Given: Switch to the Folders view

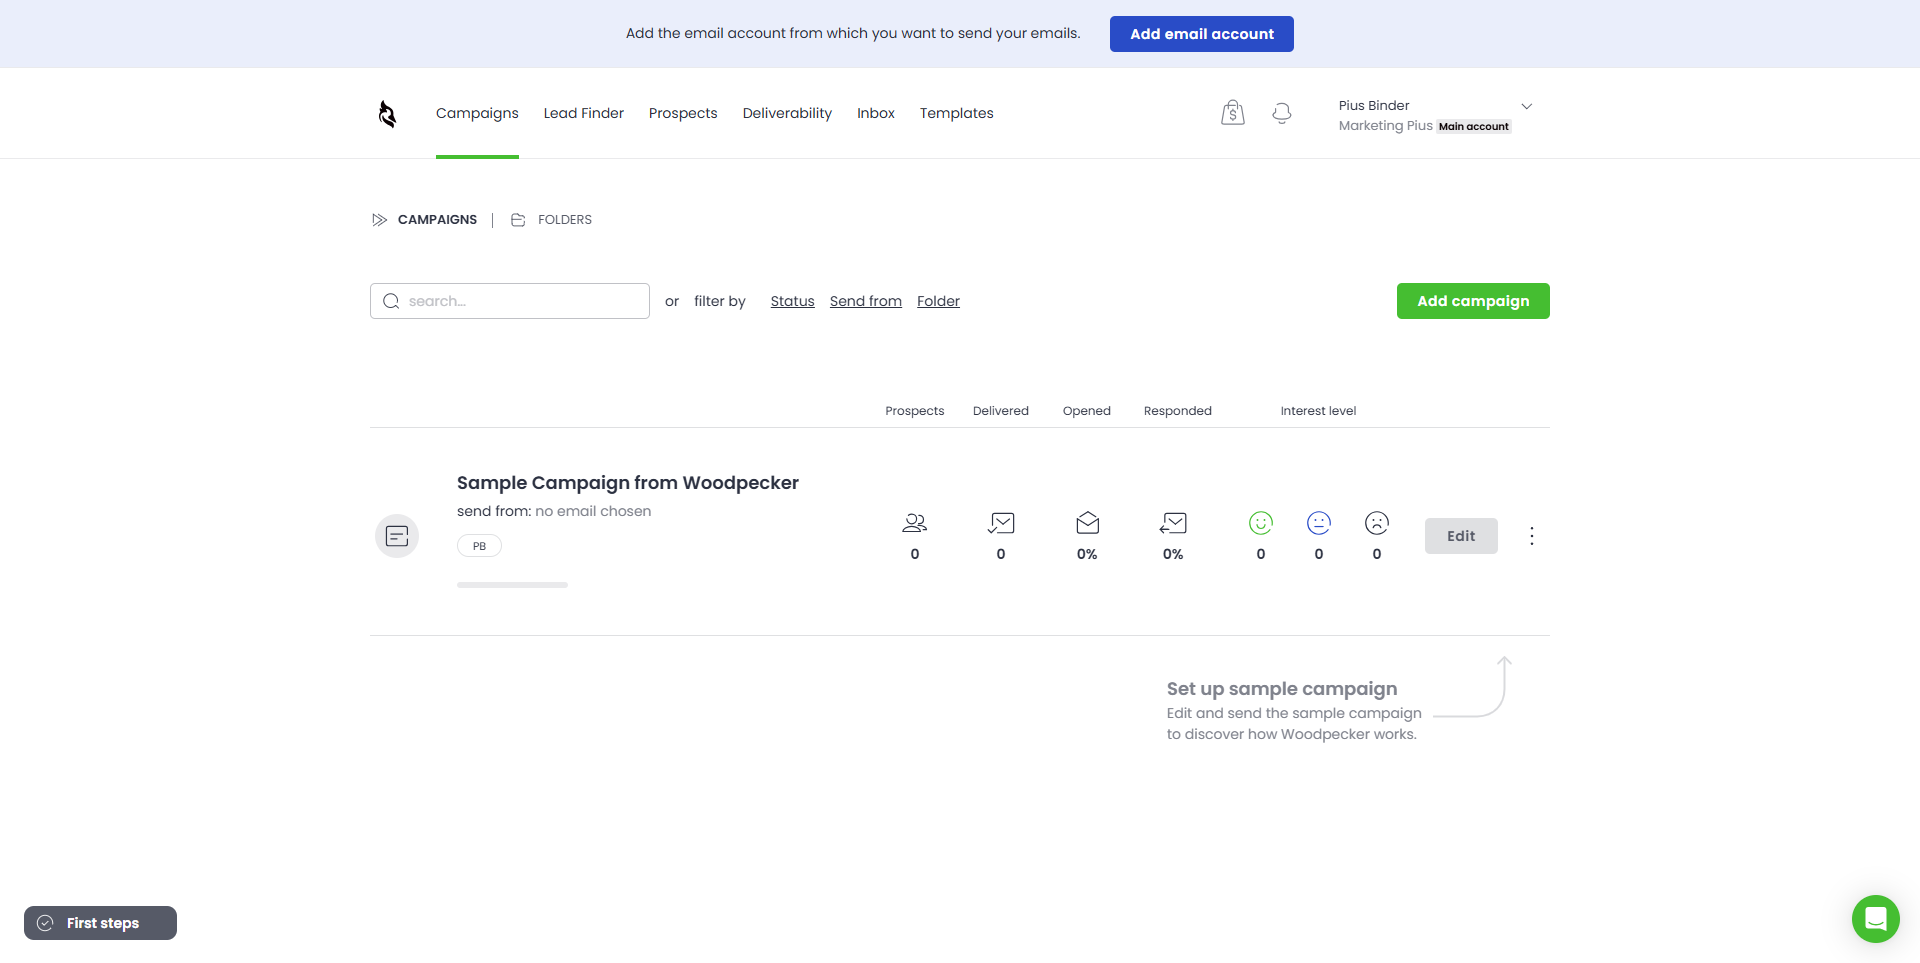Looking at the screenshot, I should [x=564, y=220].
